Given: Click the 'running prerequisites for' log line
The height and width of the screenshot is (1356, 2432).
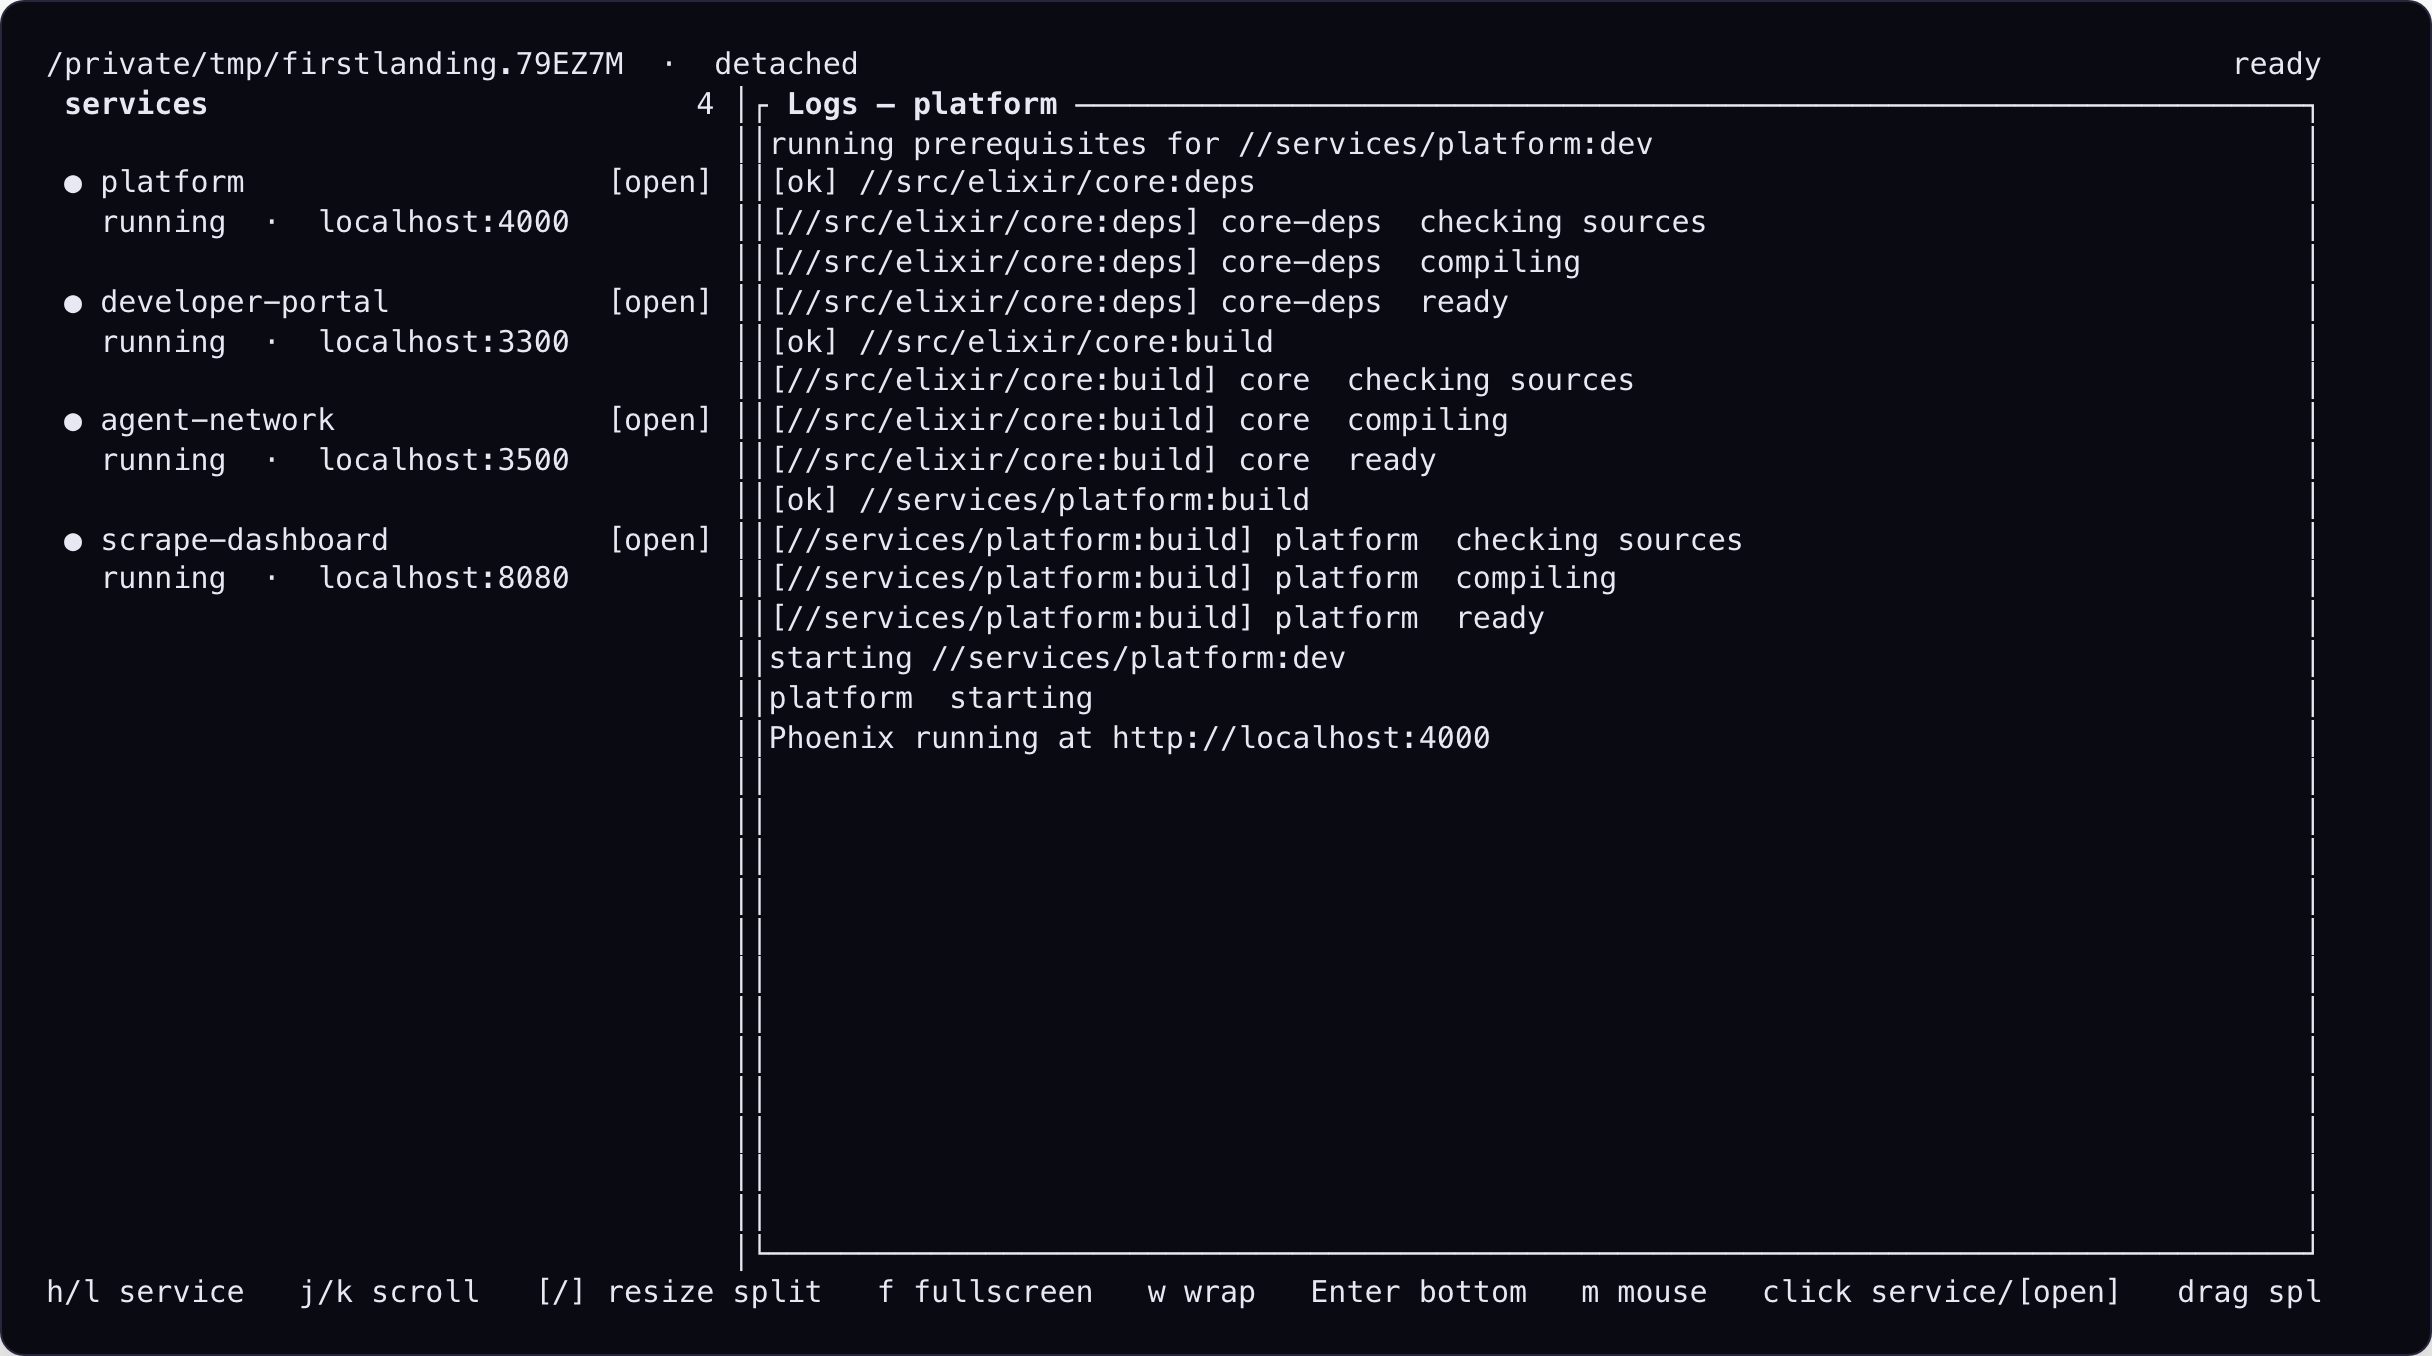Looking at the screenshot, I should pos(1210,144).
